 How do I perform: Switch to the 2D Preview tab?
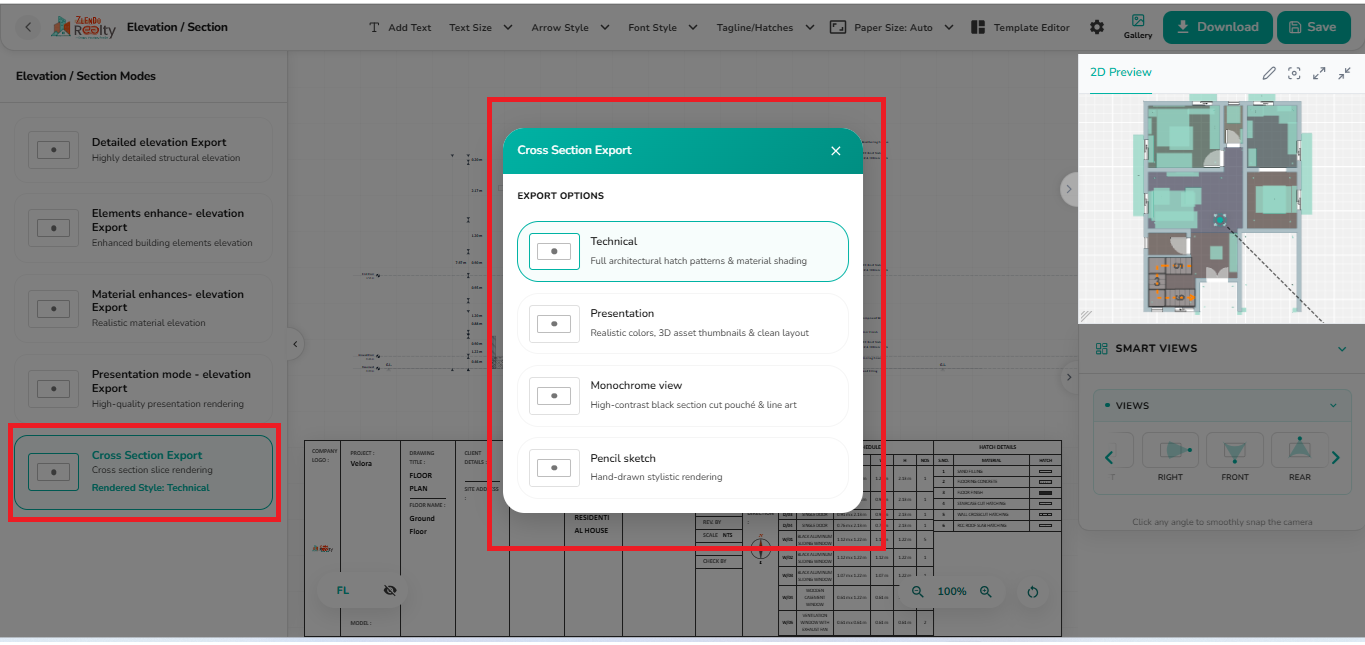(1121, 72)
